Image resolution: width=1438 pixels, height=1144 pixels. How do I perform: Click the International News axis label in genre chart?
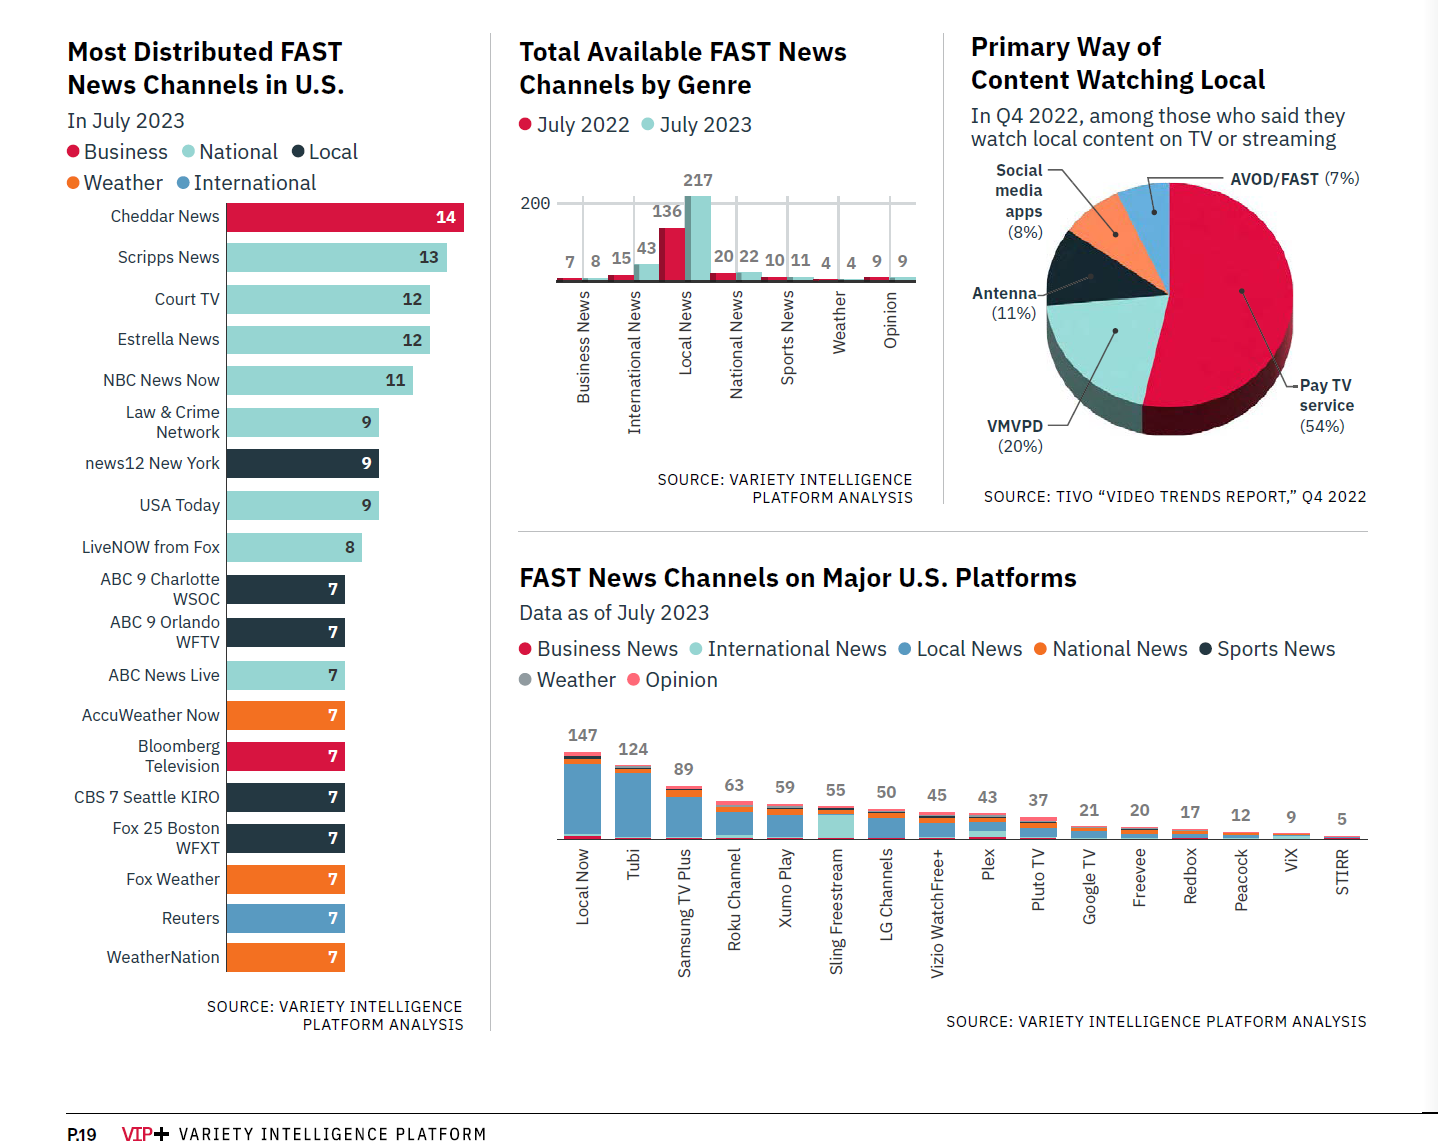tap(634, 363)
